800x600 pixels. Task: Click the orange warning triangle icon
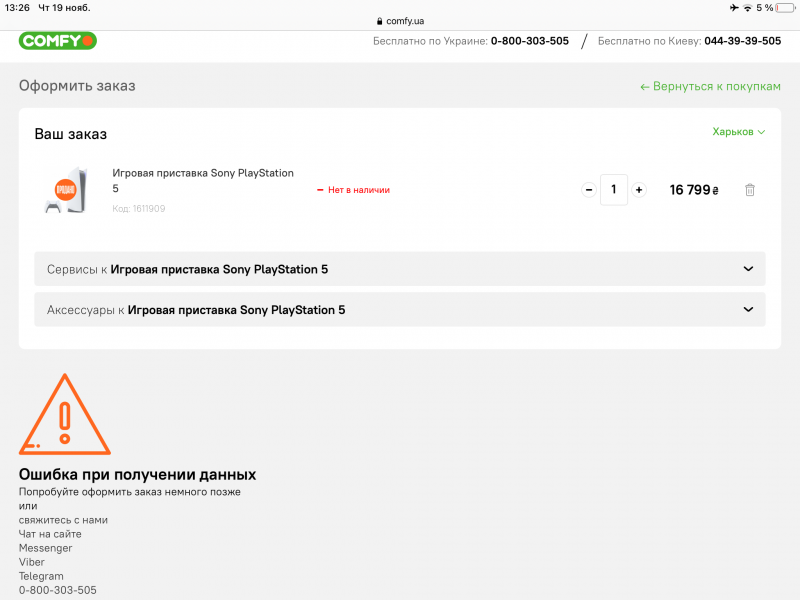point(65,415)
